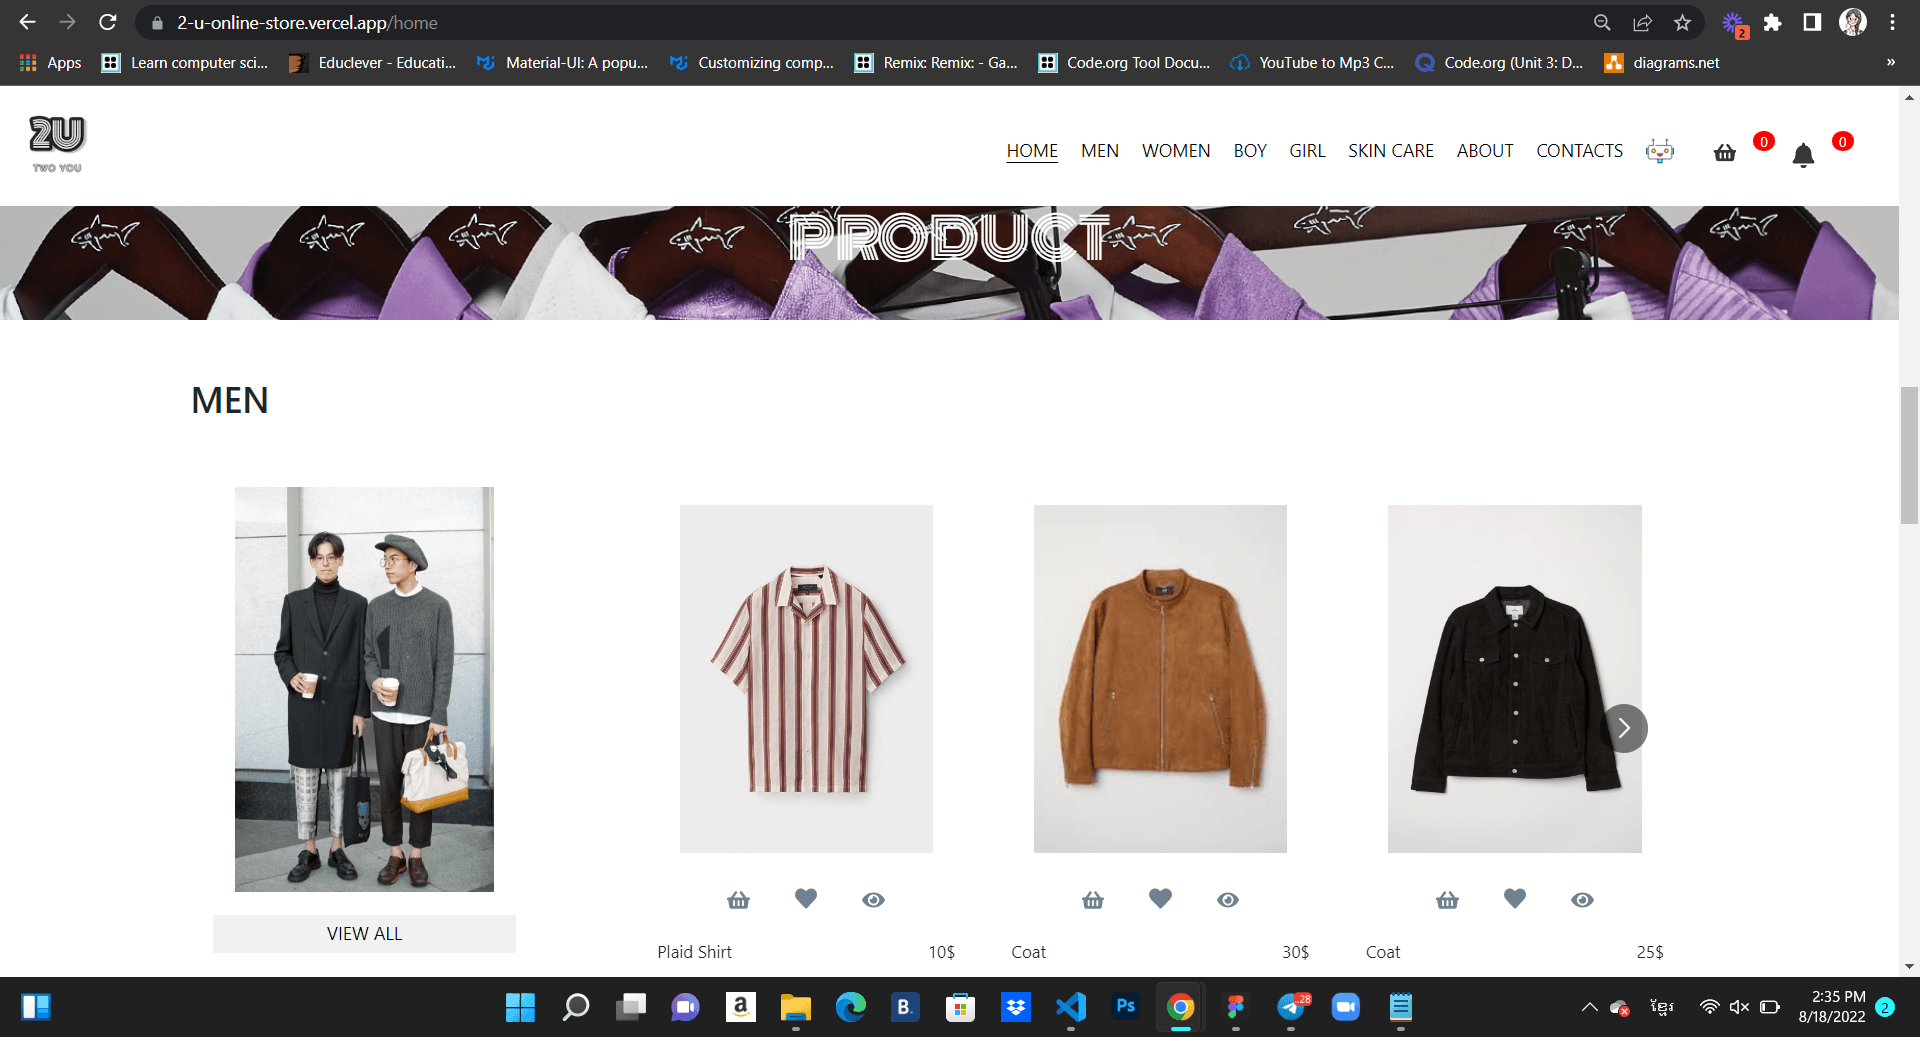Open the black denim jacket image

(x=1515, y=679)
